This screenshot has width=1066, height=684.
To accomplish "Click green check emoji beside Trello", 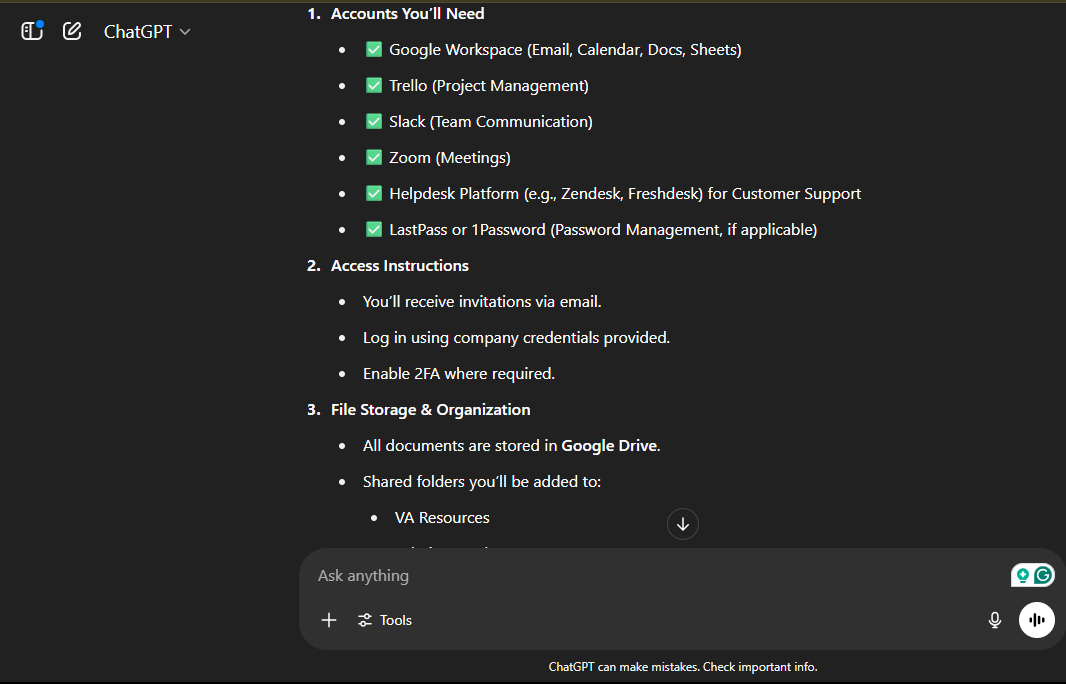I will click(374, 85).
